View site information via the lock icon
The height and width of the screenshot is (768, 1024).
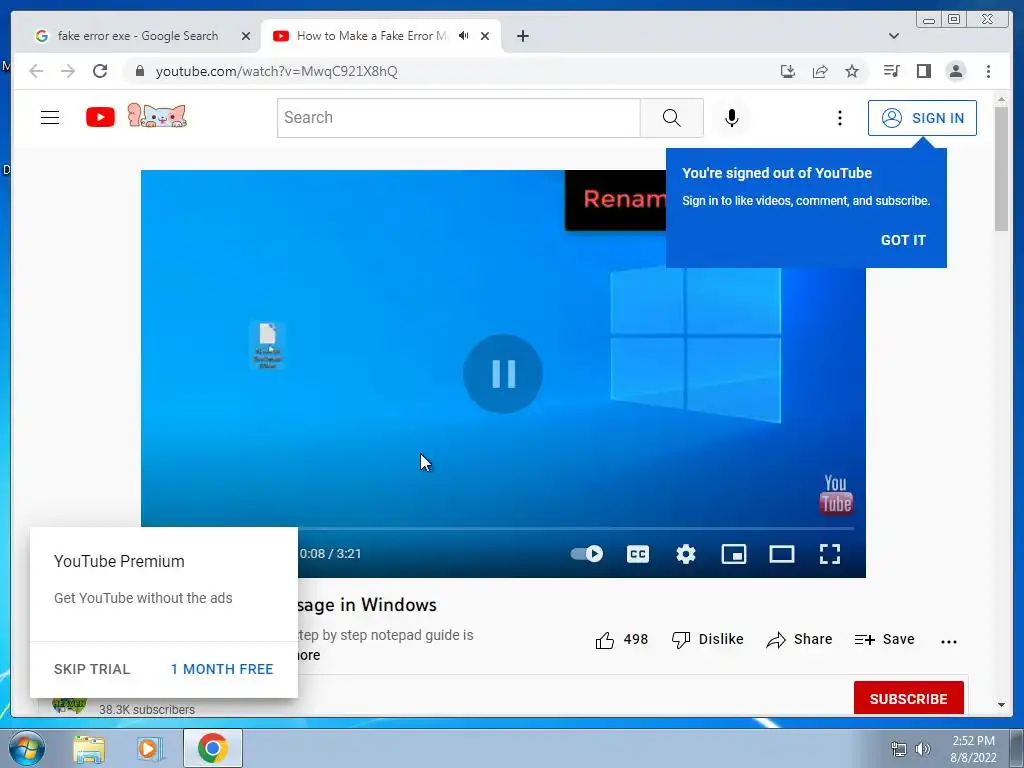click(139, 71)
